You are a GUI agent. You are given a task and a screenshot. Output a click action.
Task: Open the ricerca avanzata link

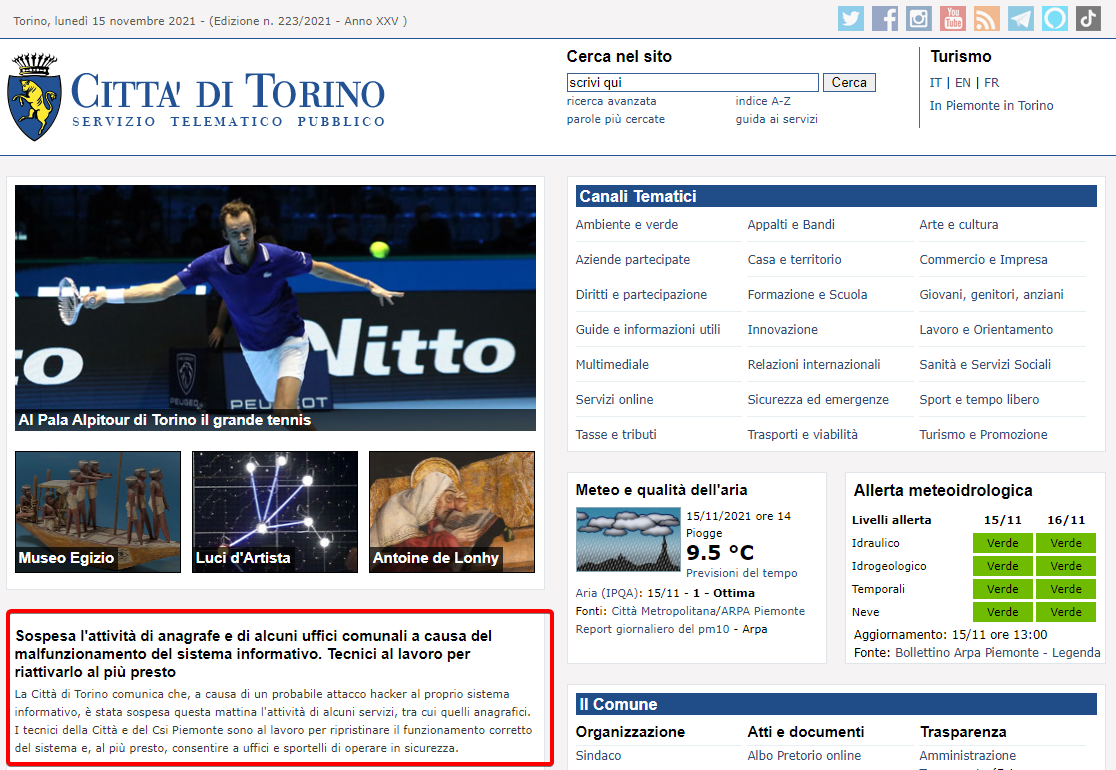pos(611,101)
